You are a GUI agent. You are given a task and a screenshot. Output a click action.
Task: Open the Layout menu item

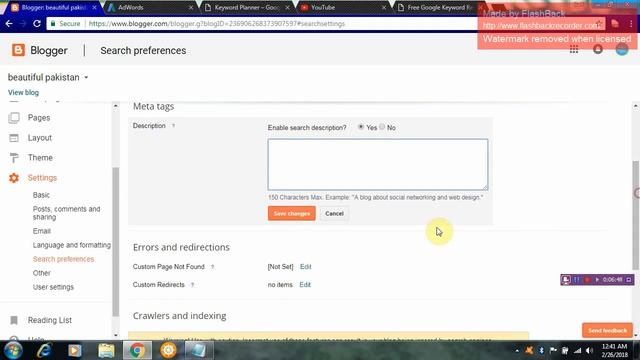(x=40, y=138)
